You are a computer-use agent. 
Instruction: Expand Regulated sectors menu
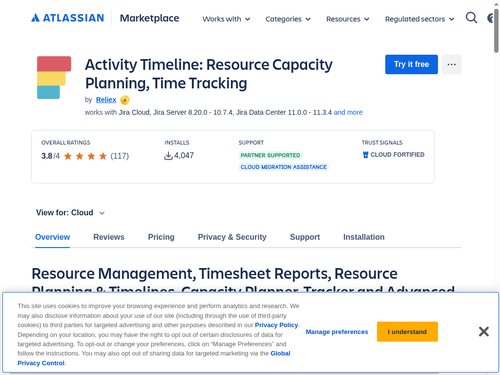coord(420,19)
